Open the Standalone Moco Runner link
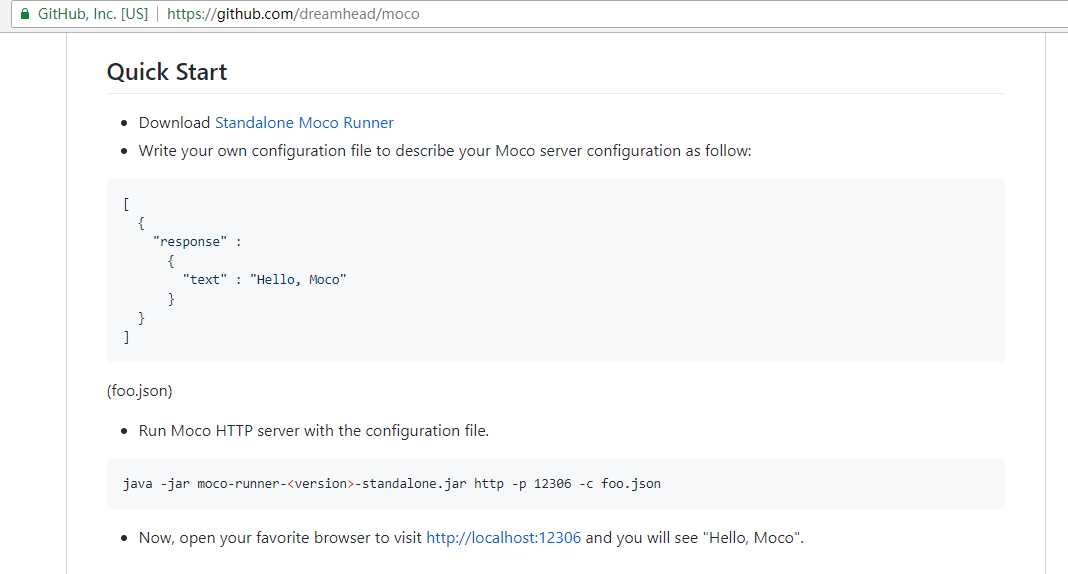1068x574 pixels. (304, 123)
